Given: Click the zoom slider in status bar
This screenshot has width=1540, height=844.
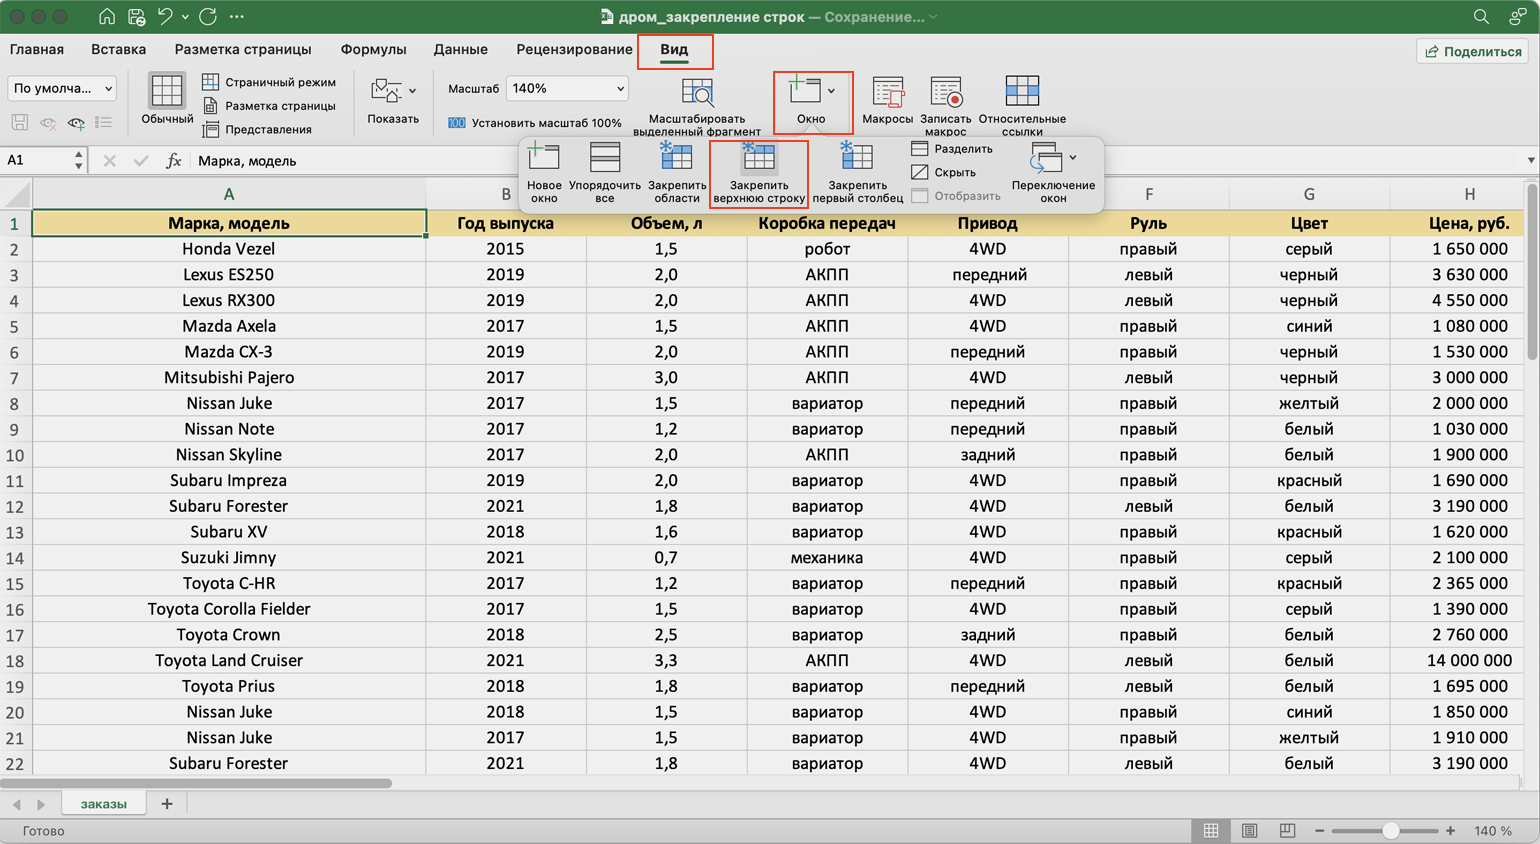Looking at the screenshot, I should coord(1390,831).
